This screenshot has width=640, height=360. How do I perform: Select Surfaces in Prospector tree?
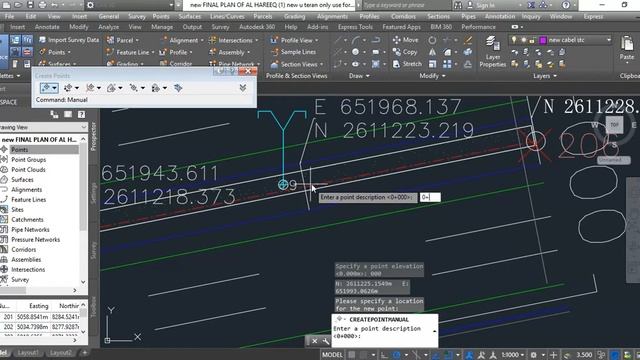pyautogui.click(x=22, y=180)
